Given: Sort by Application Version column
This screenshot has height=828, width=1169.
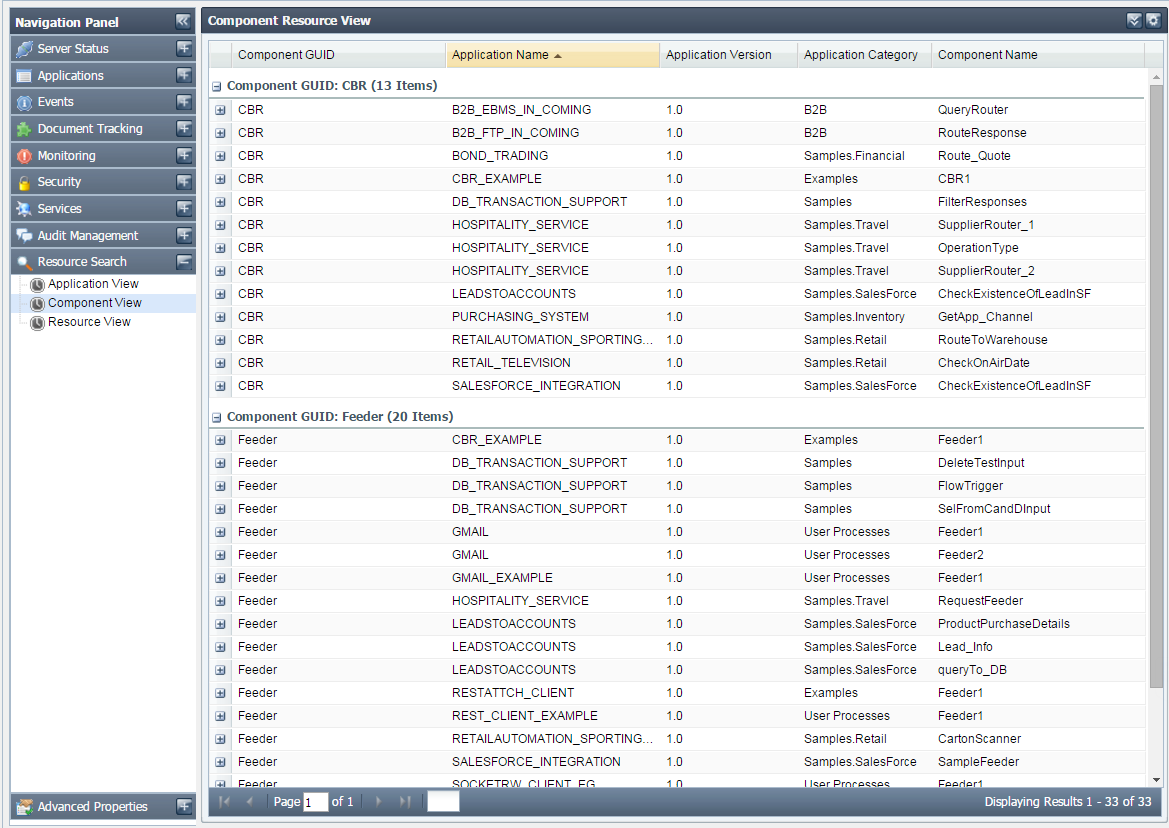Looking at the screenshot, I should coord(728,55).
